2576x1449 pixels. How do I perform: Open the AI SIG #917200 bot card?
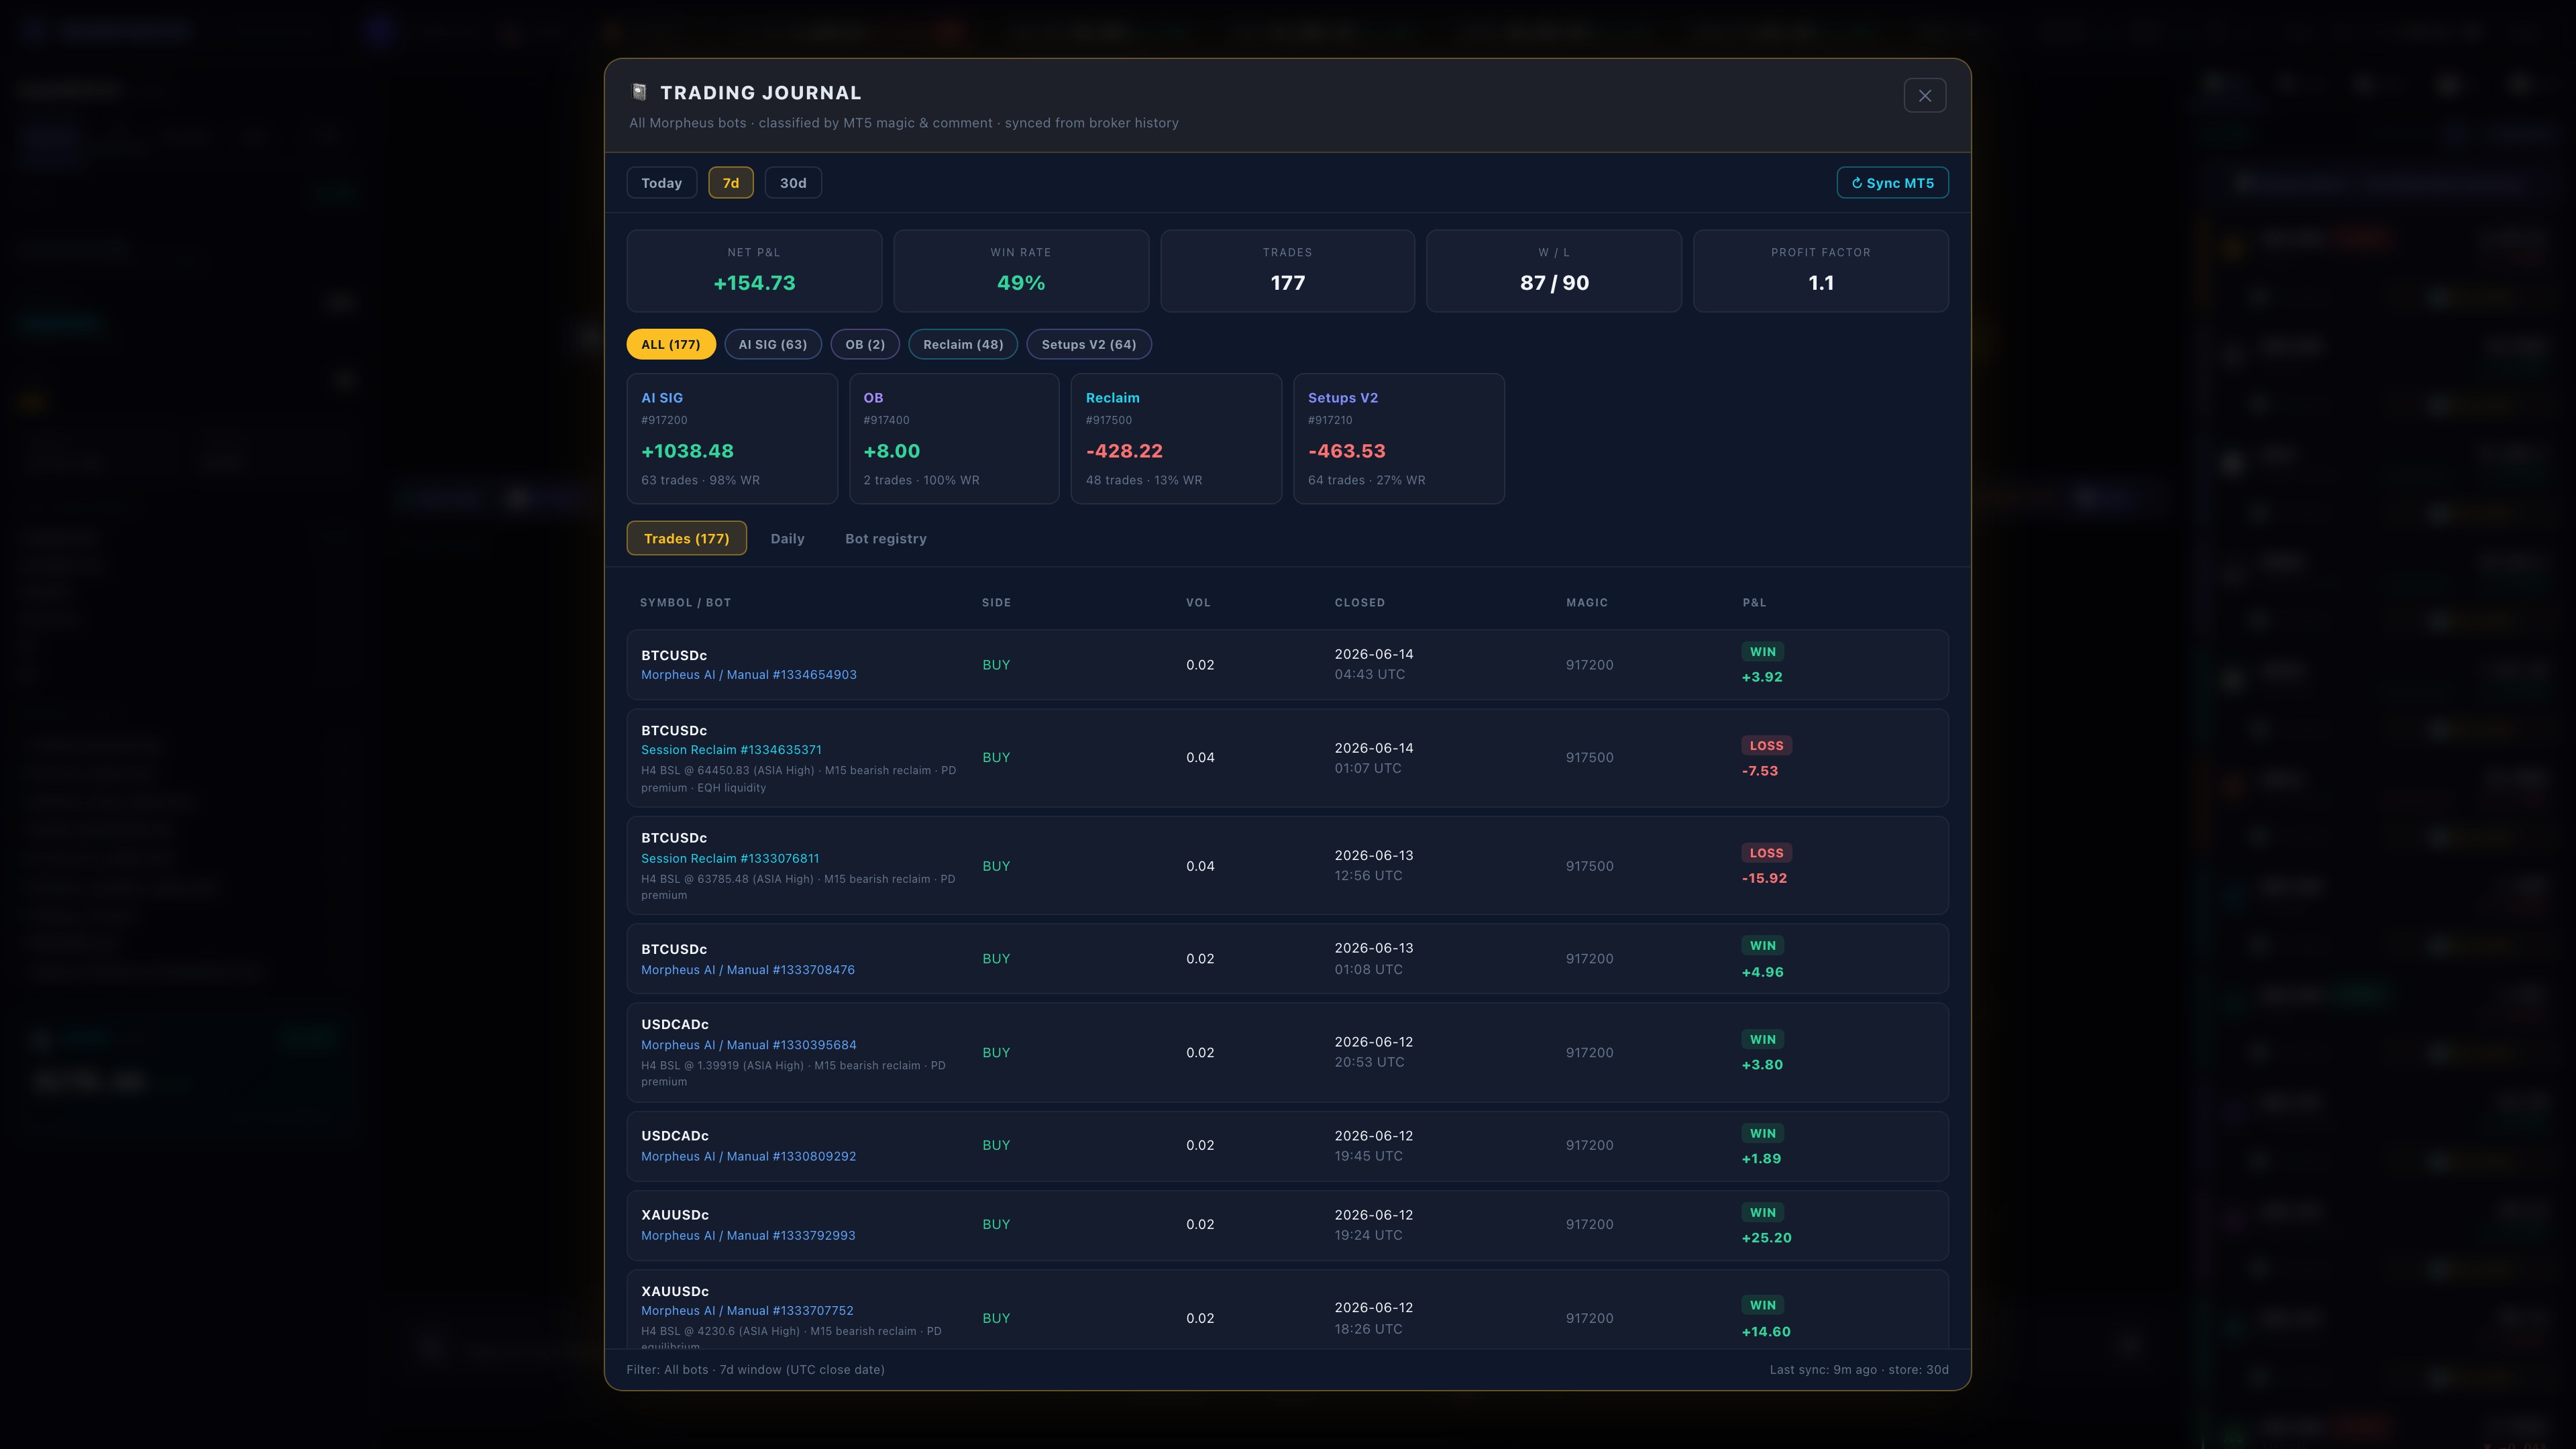click(732, 438)
